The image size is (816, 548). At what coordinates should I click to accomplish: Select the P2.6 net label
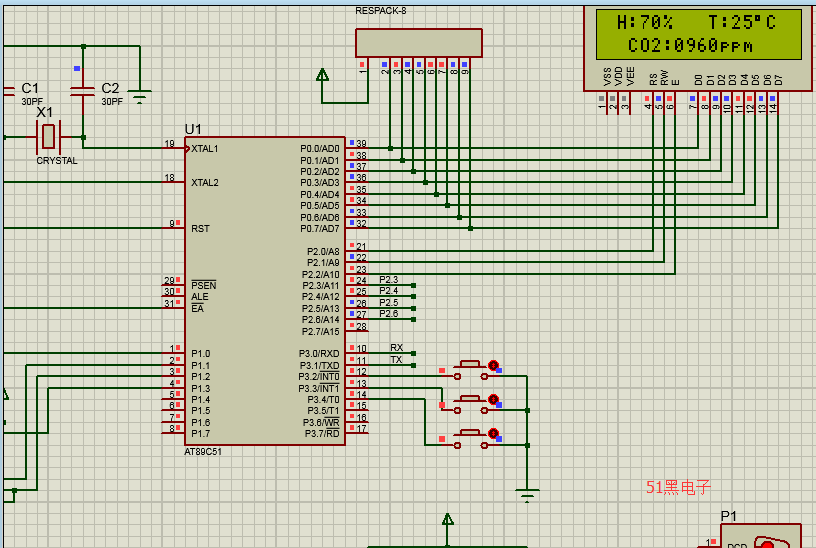click(389, 313)
